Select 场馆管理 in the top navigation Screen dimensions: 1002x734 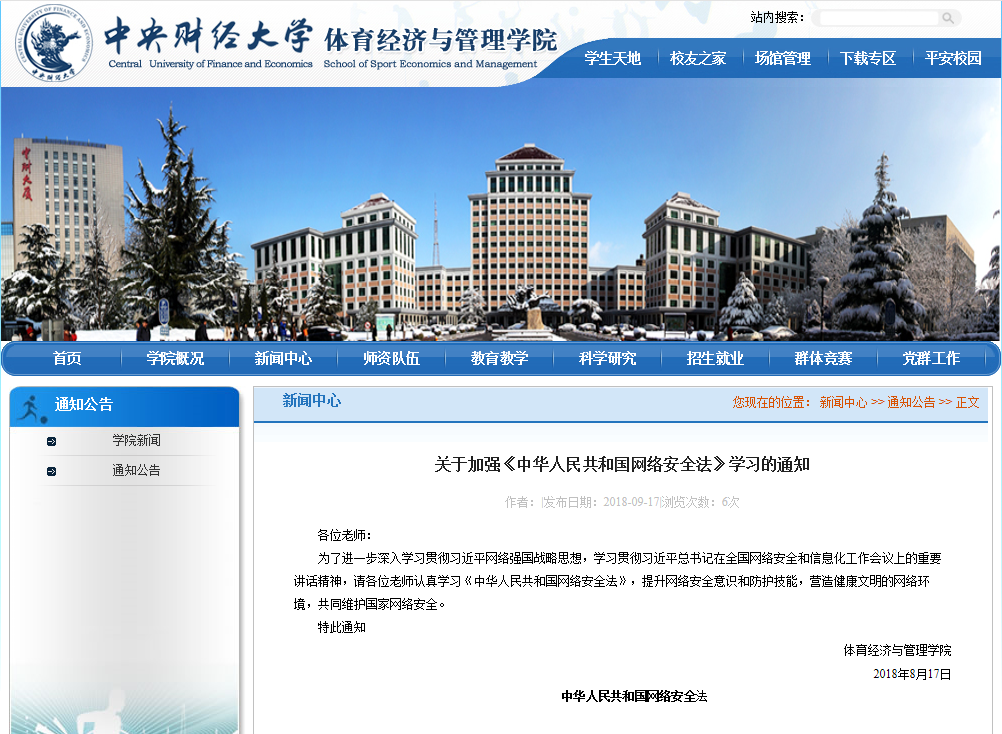click(x=784, y=57)
